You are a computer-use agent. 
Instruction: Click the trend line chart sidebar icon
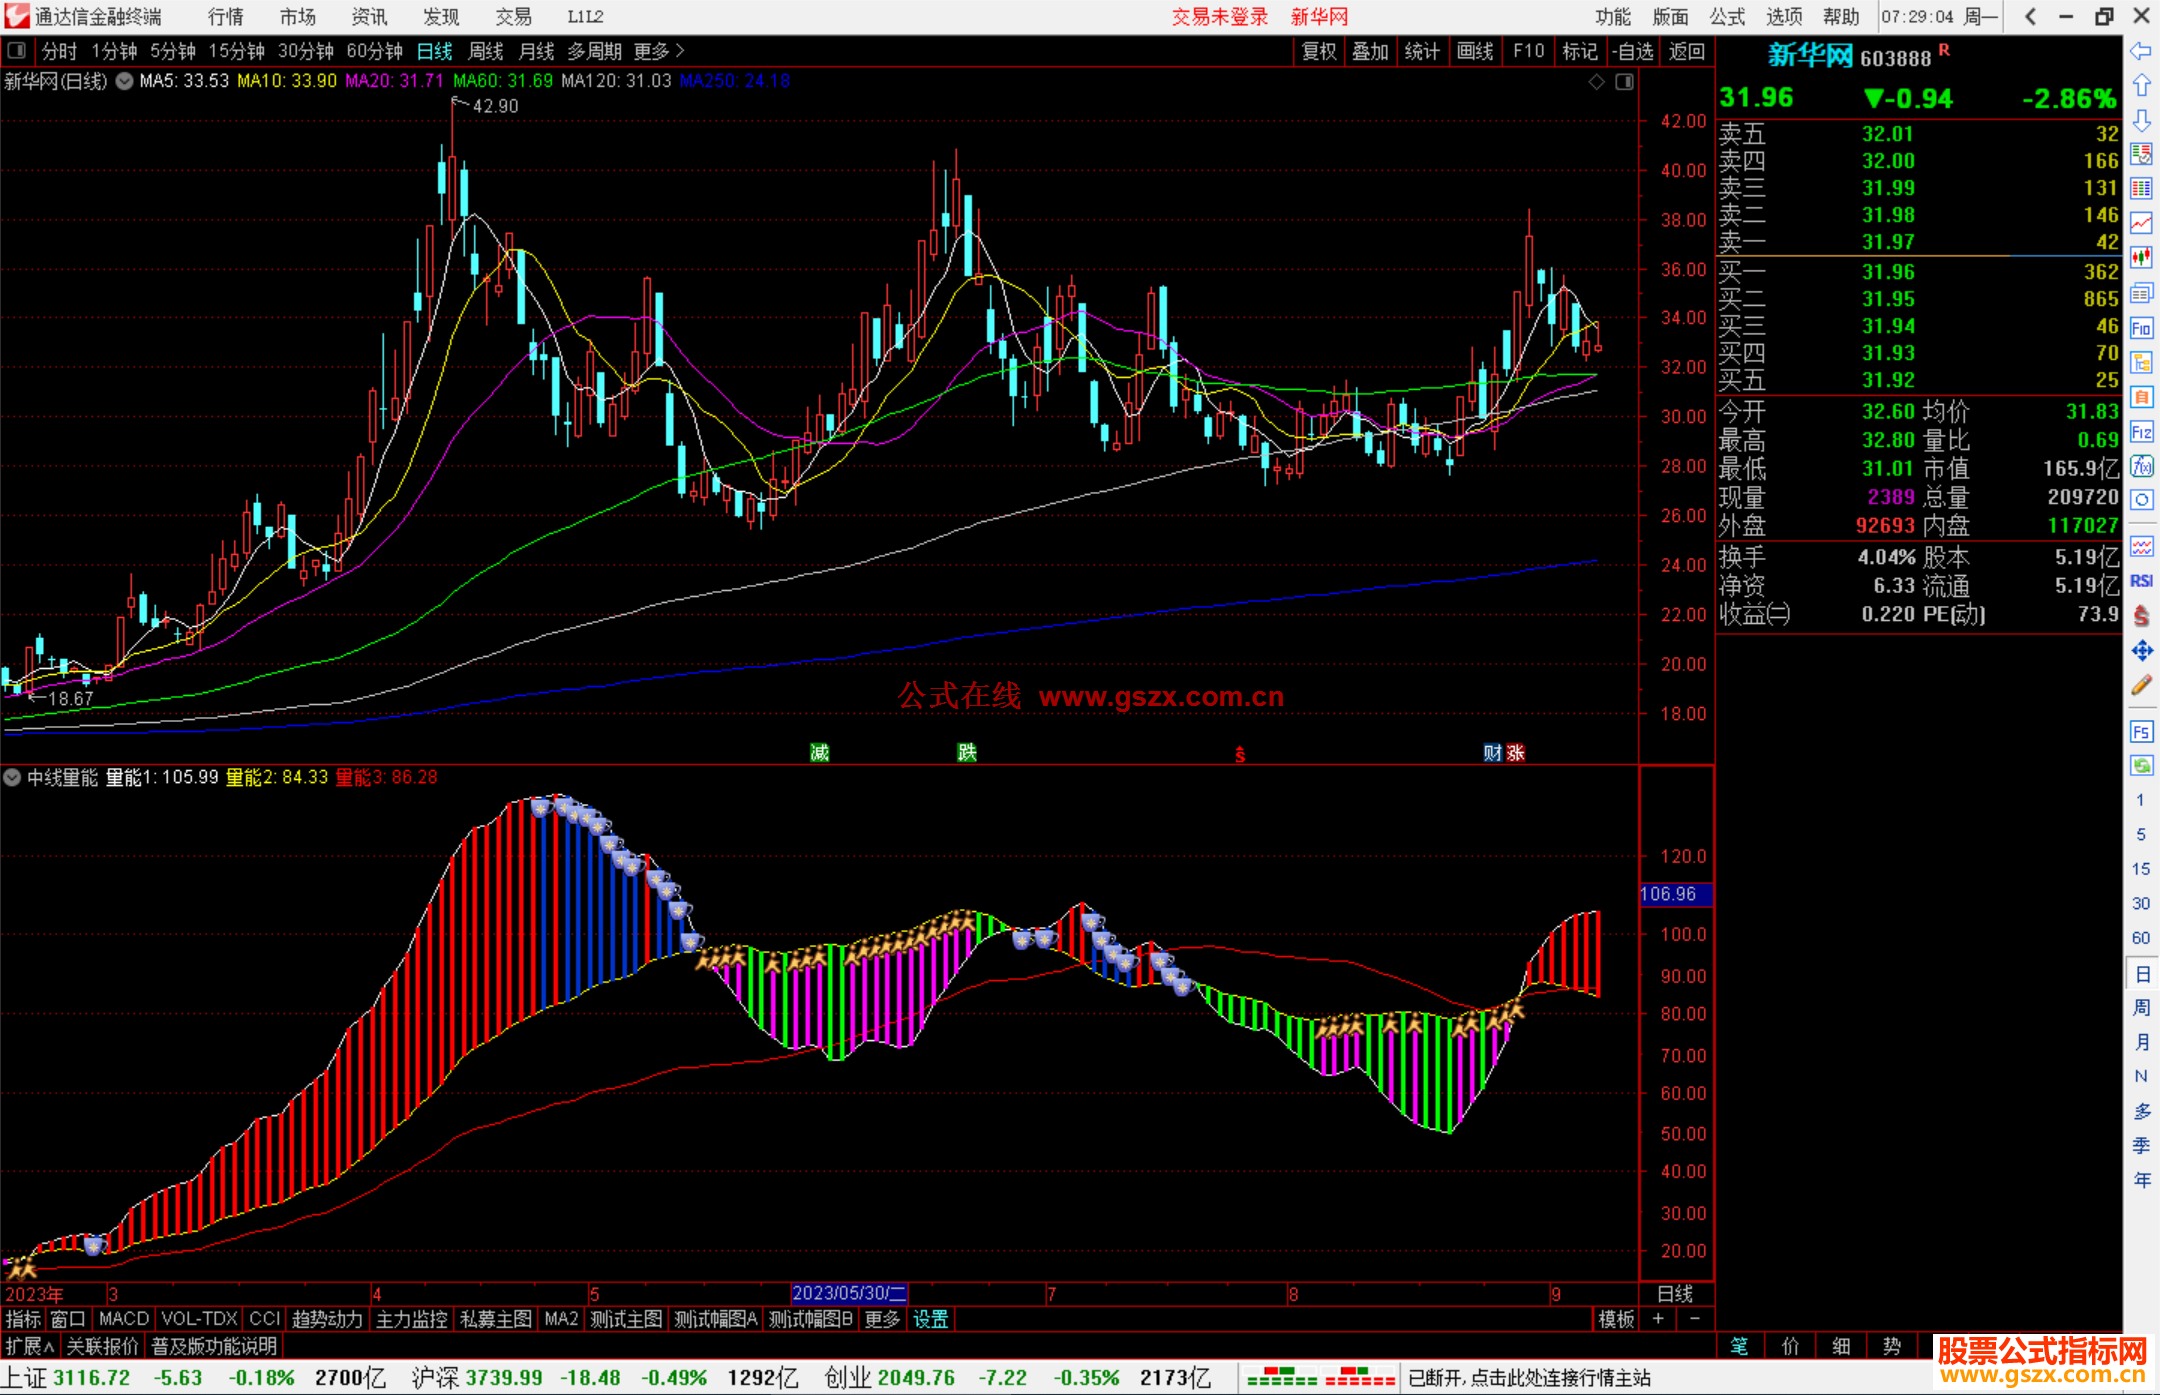2141,223
